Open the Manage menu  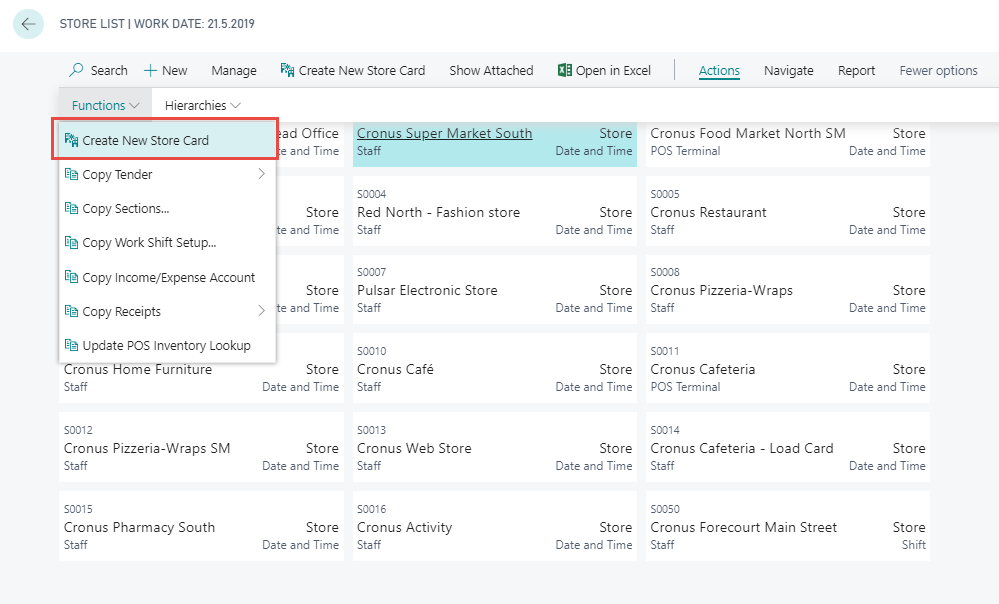coord(234,70)
